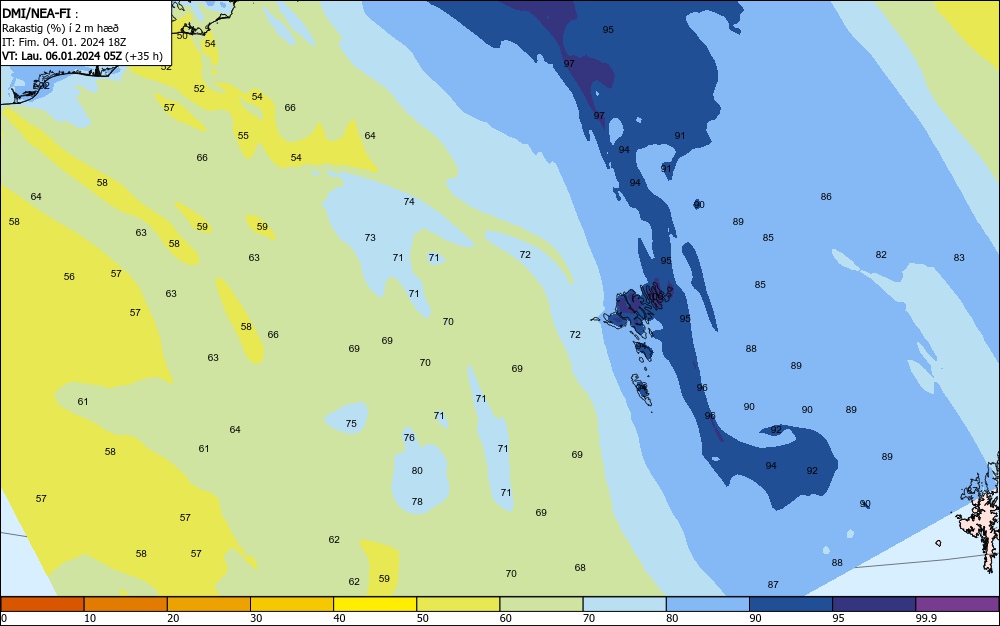Select the orange 10–20 legend swatch

click(x=126, y=604)
